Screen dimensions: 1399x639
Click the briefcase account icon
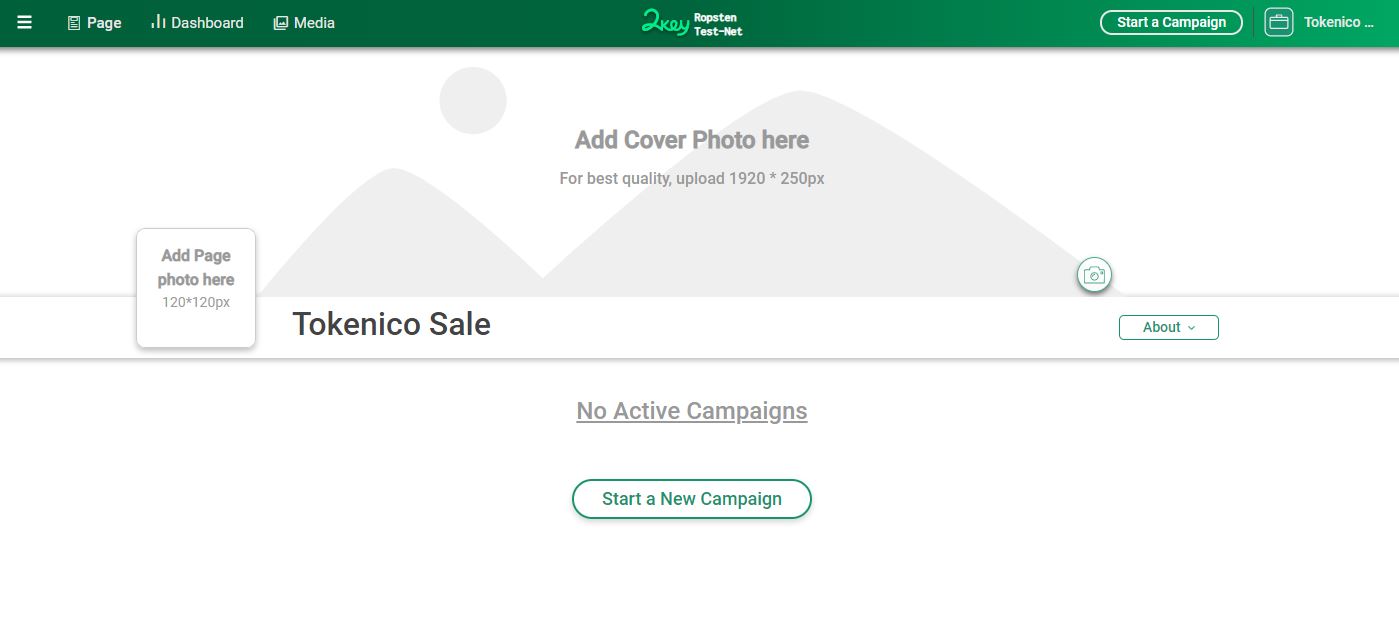[1278, 22]
